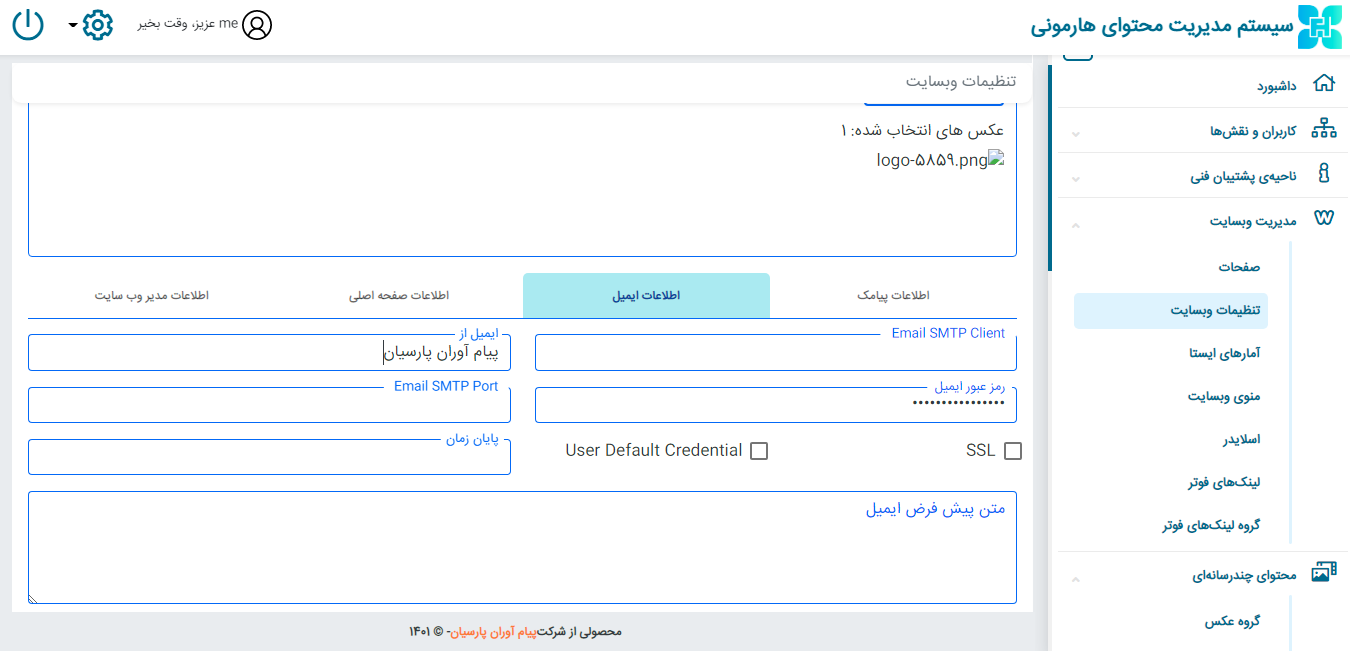Enable the SSL checkbox
This screenshot has width=1350, height=651.
pos(1012,451)
